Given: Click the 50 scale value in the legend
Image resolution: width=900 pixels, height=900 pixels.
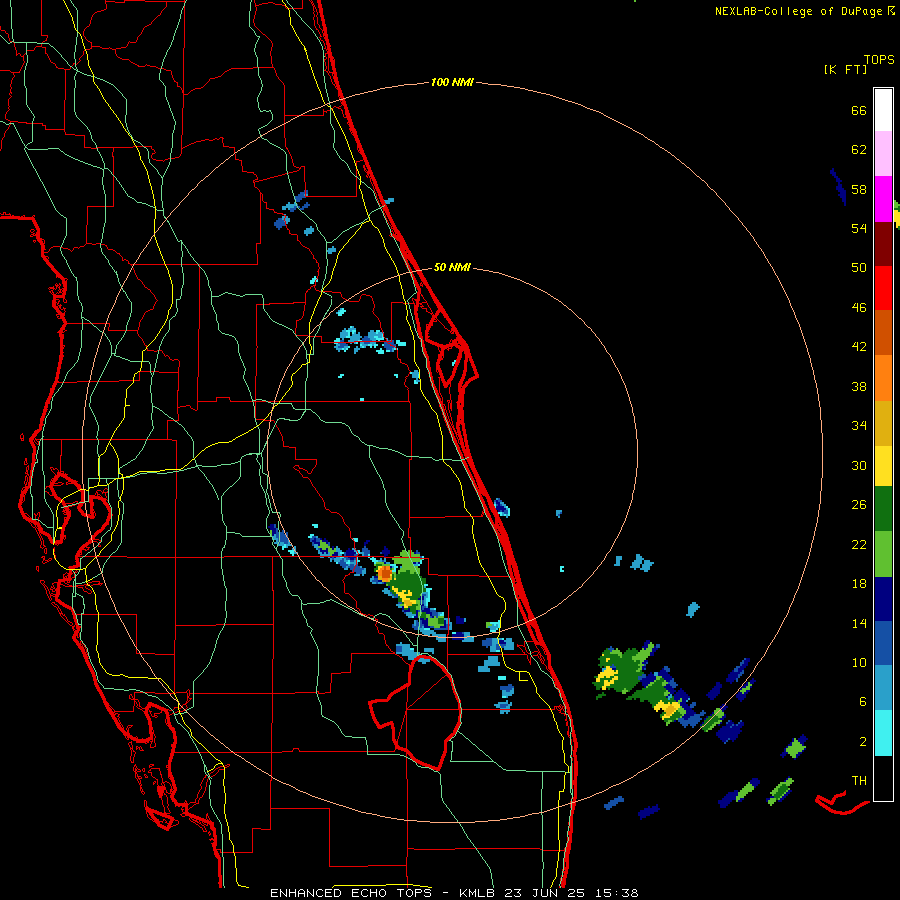Looking at the screenshot, I should [859, 267].
